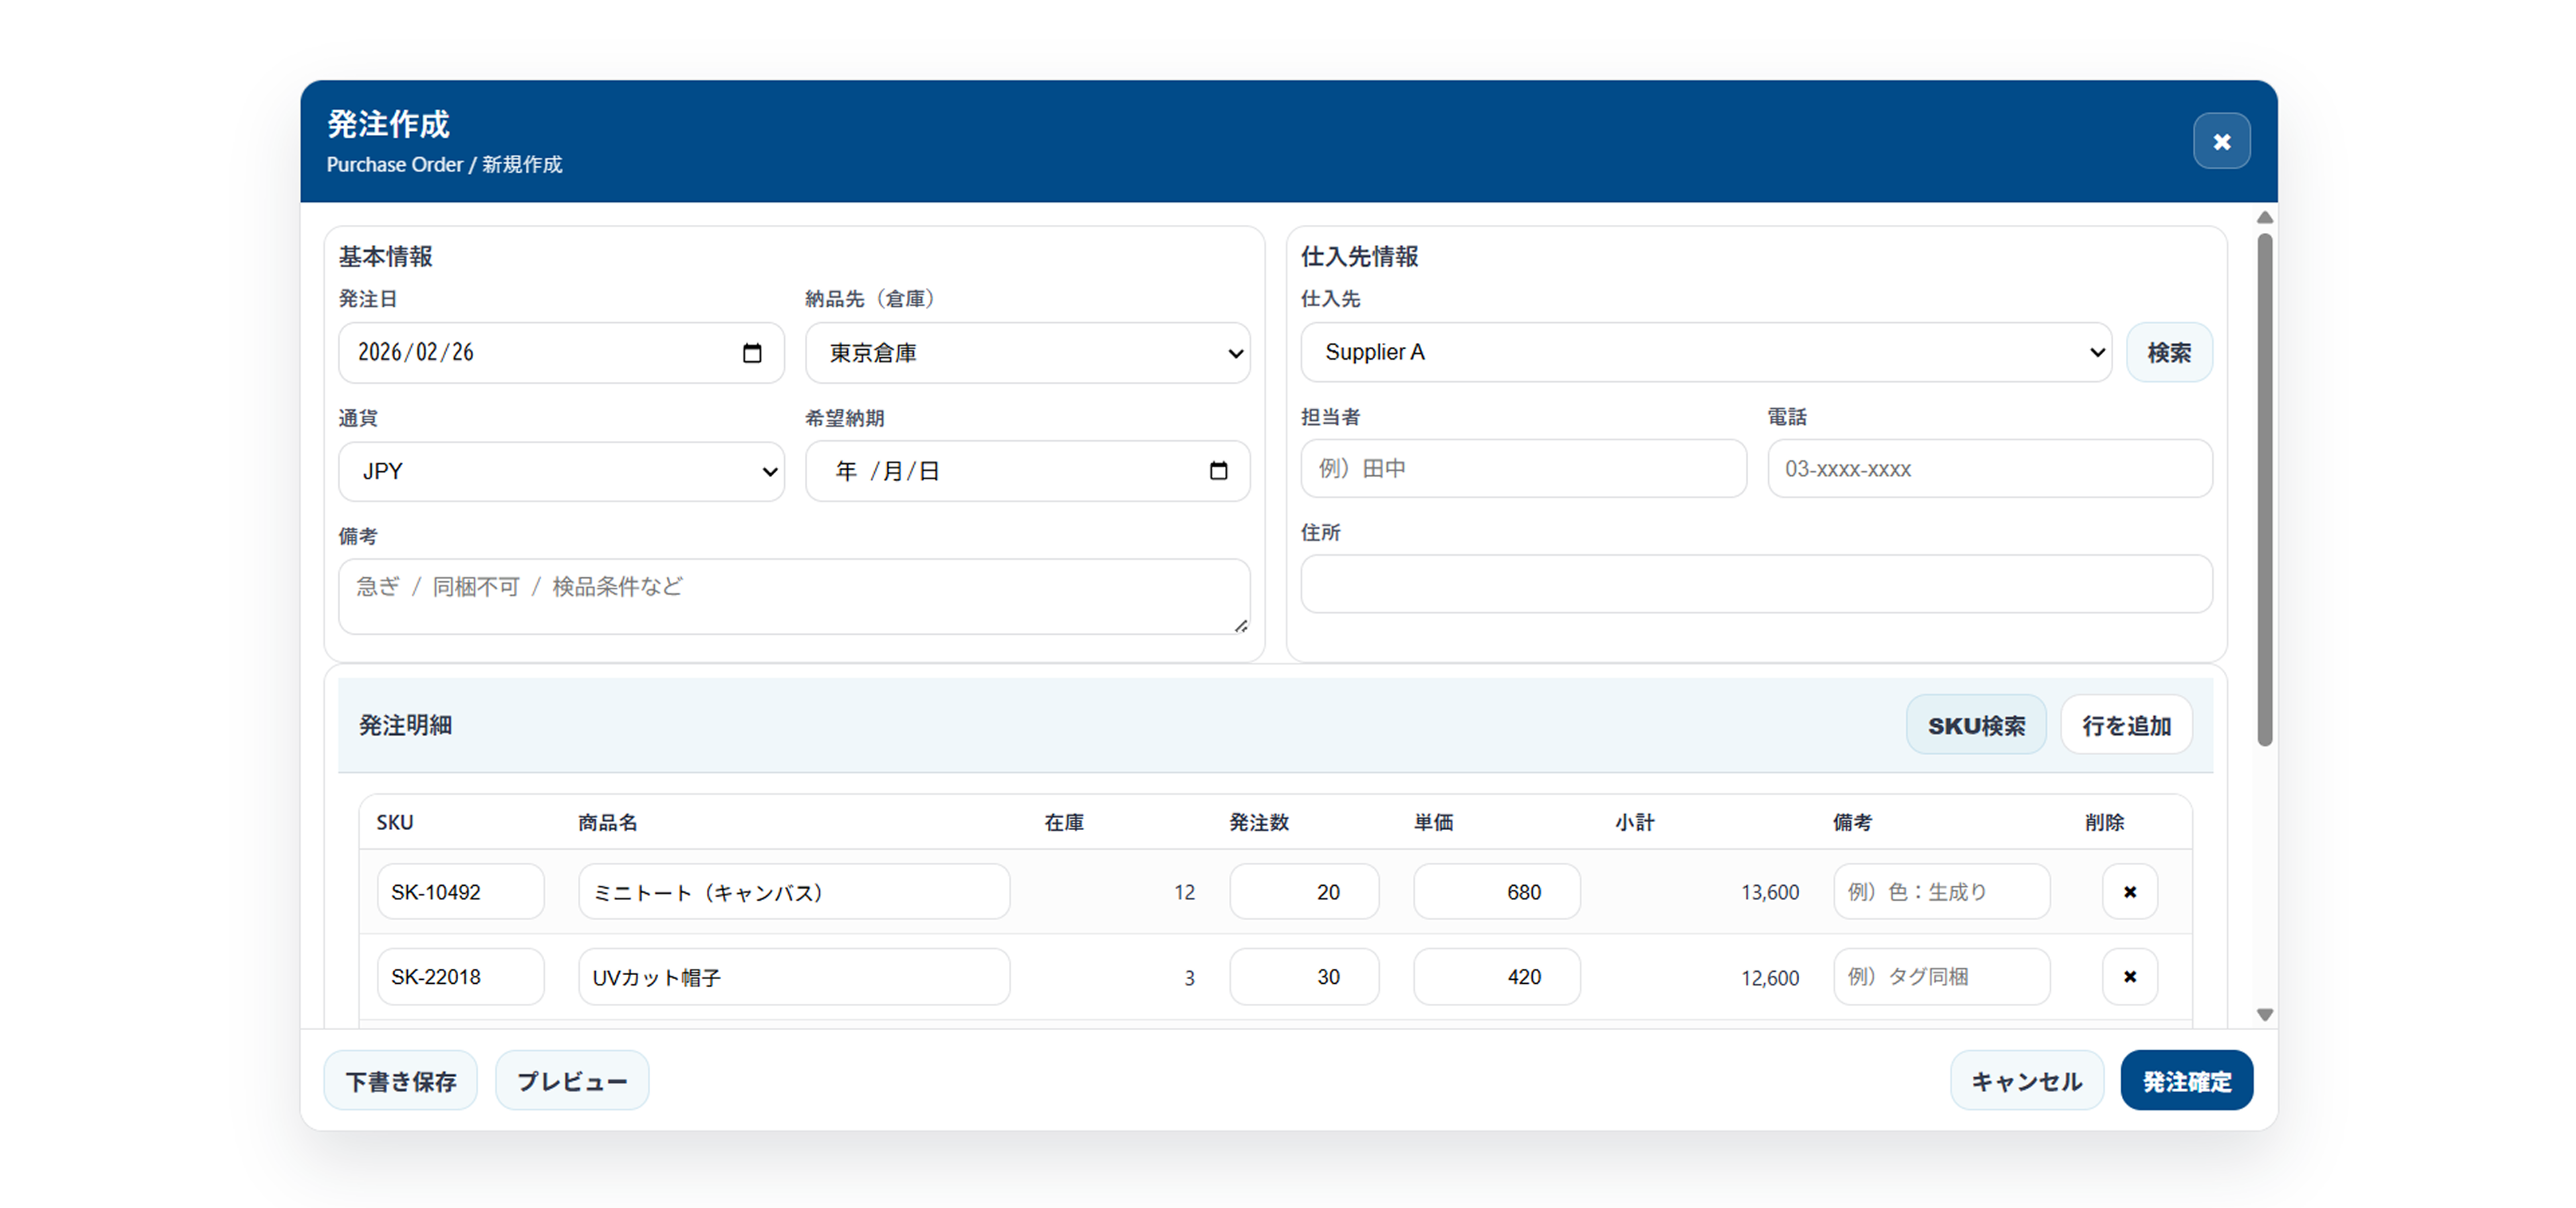Image resolution: width=2576 pixels, height=1208 pixels.
Task: Open the Supplier A supplier dropdown
Action: 1705,352
